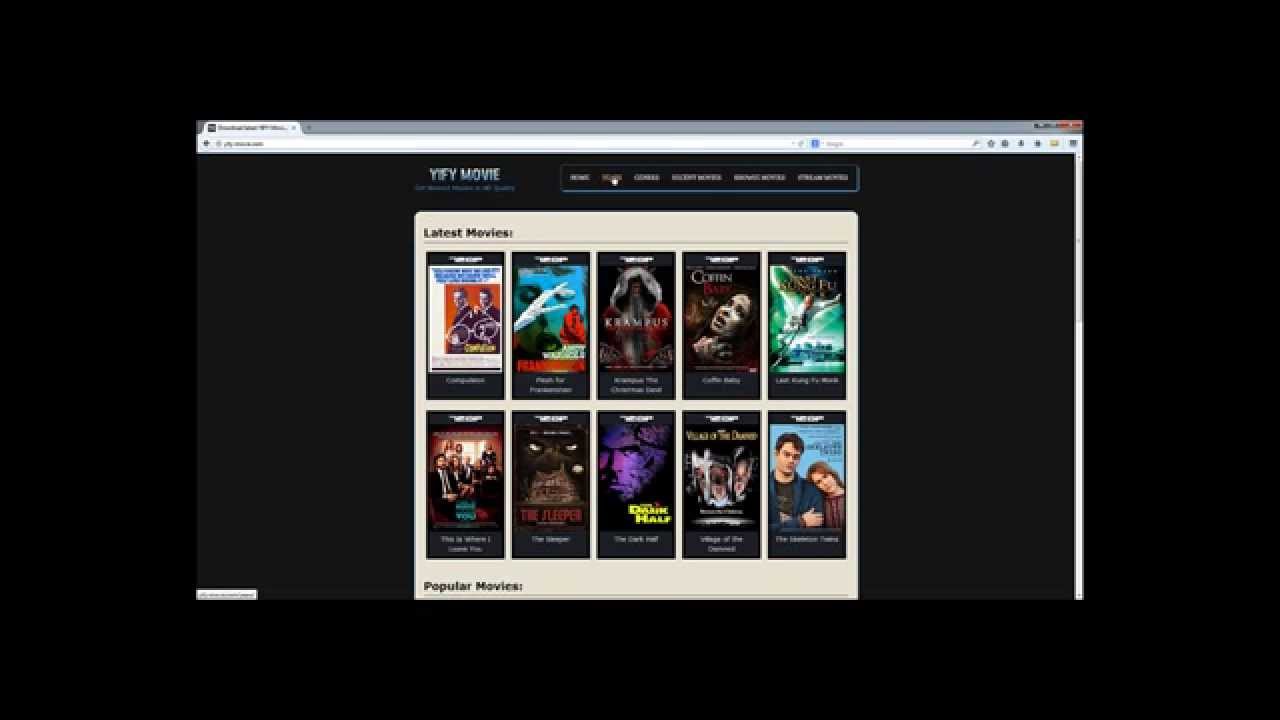Click This Is Where I Leave You title
This screenshot has width=1280, height=720.
465,544
